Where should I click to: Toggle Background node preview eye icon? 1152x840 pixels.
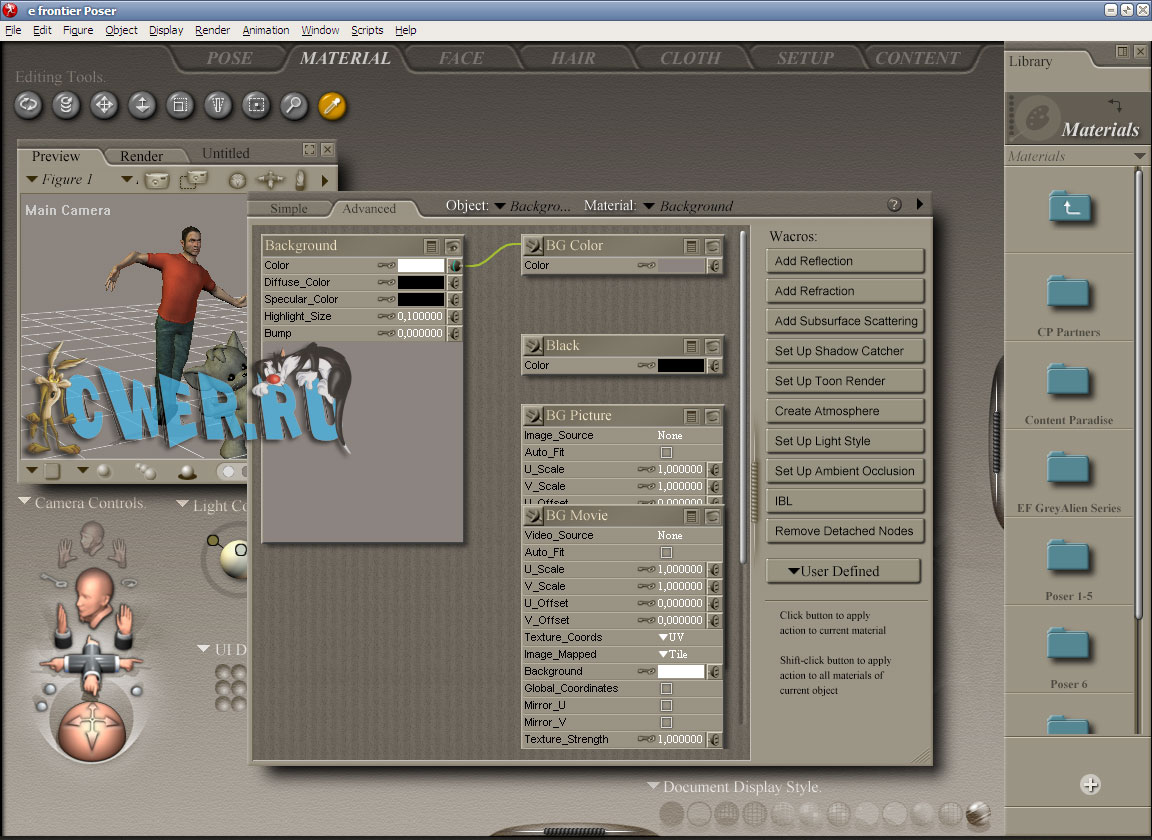coord(453,246)
